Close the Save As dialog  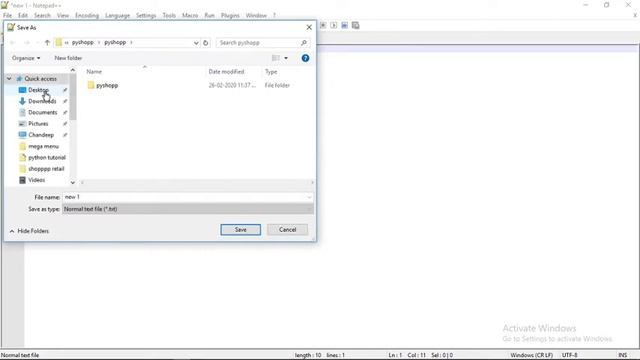[x=309, y=27]
